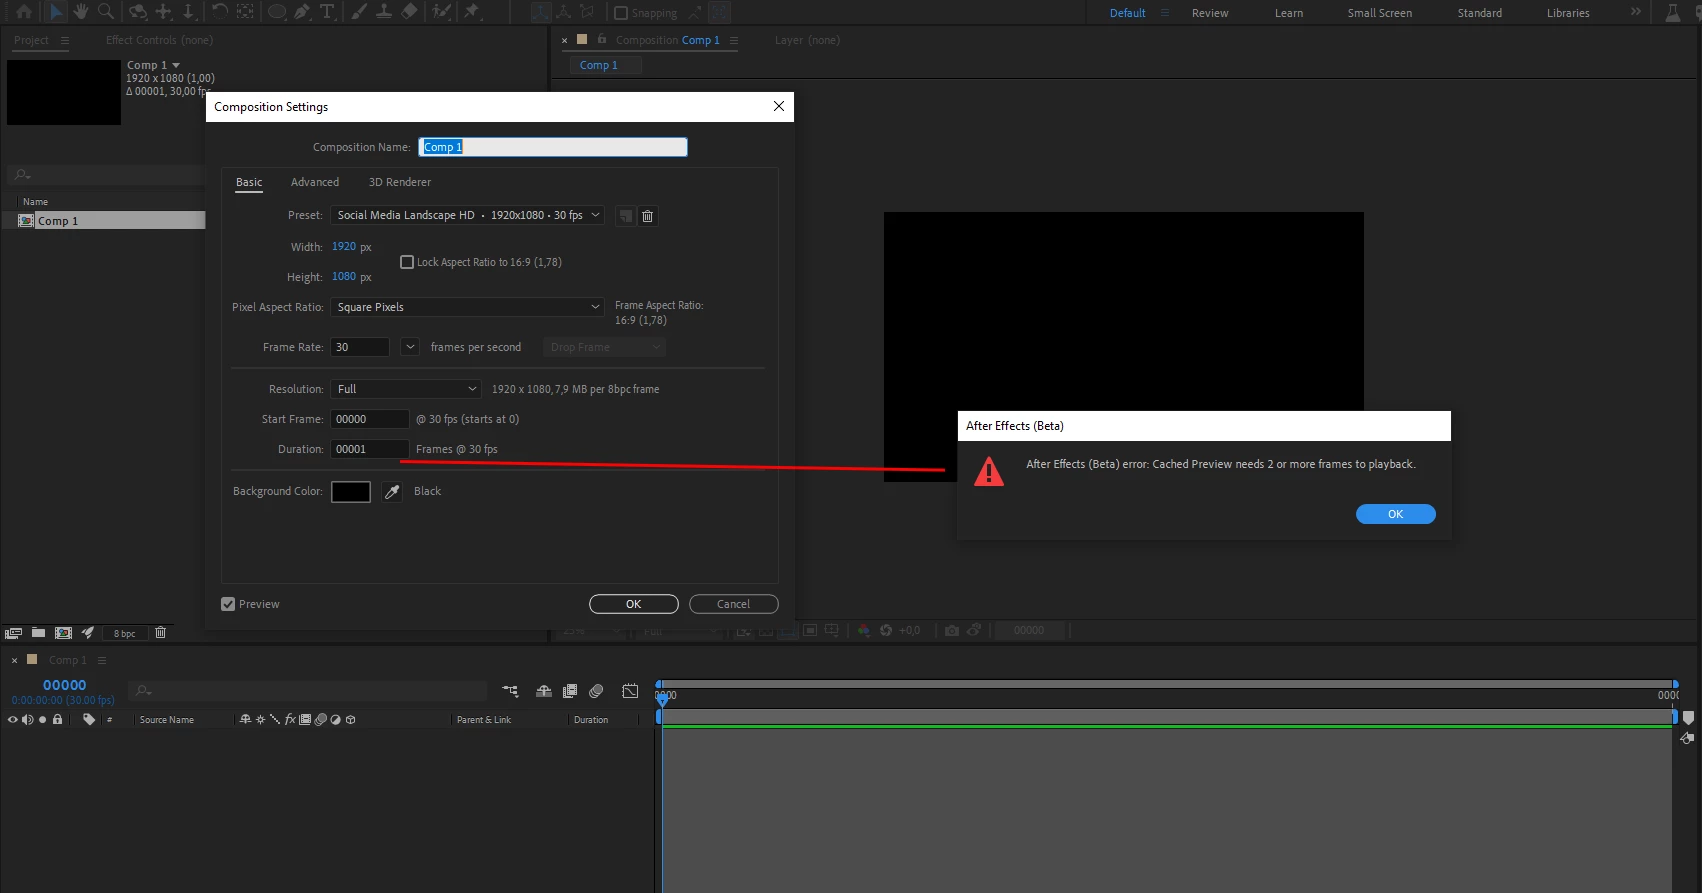
Task: Toggle Frame Blending for the composition
Action: (570, 691)
